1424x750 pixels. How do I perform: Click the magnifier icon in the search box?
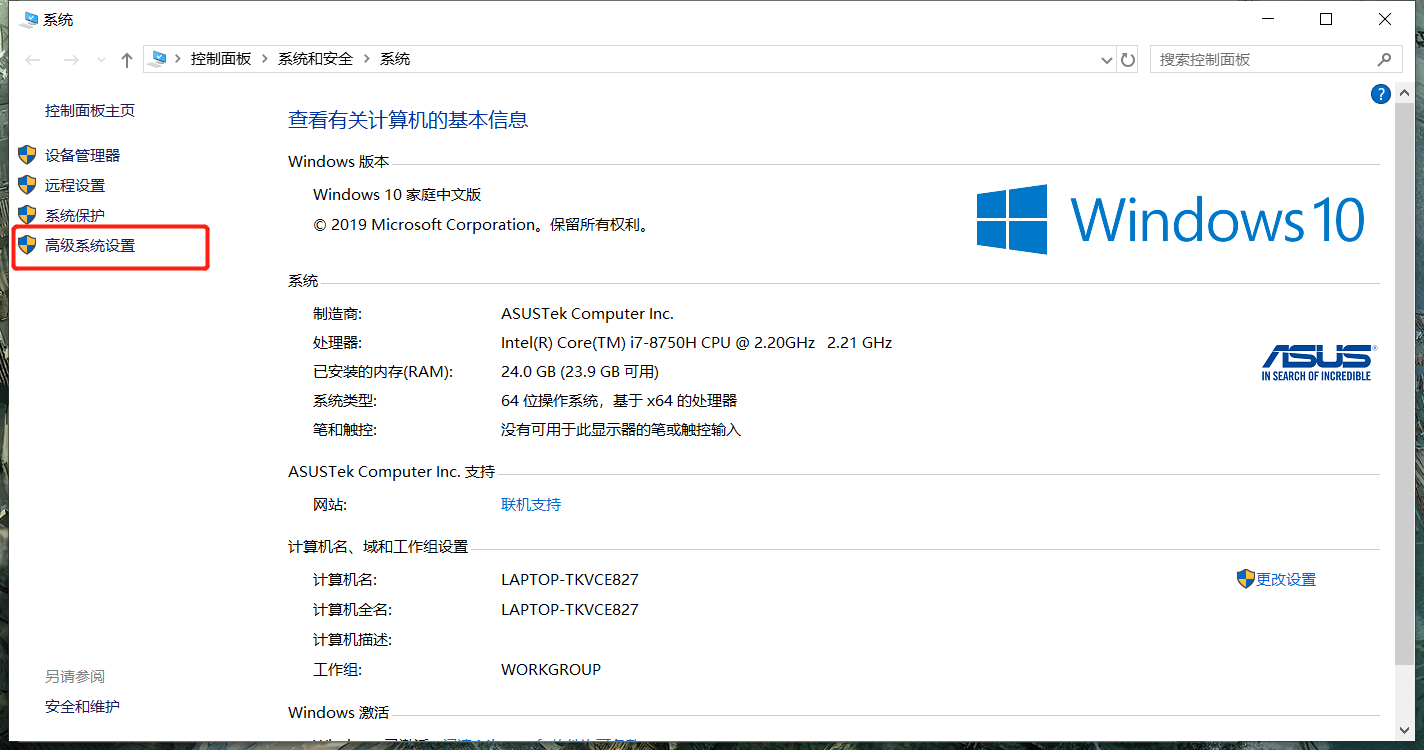[1385, 59]
